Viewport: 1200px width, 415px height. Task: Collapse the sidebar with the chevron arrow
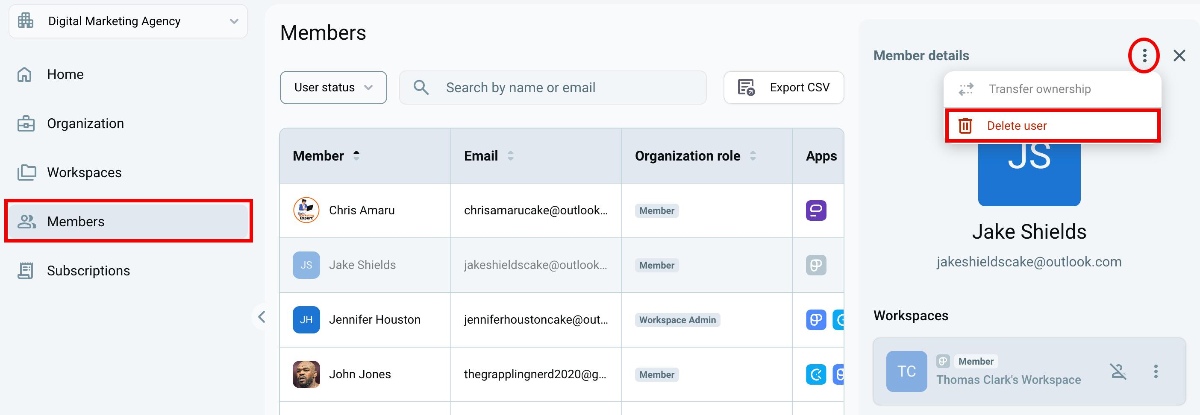[262, 317]
